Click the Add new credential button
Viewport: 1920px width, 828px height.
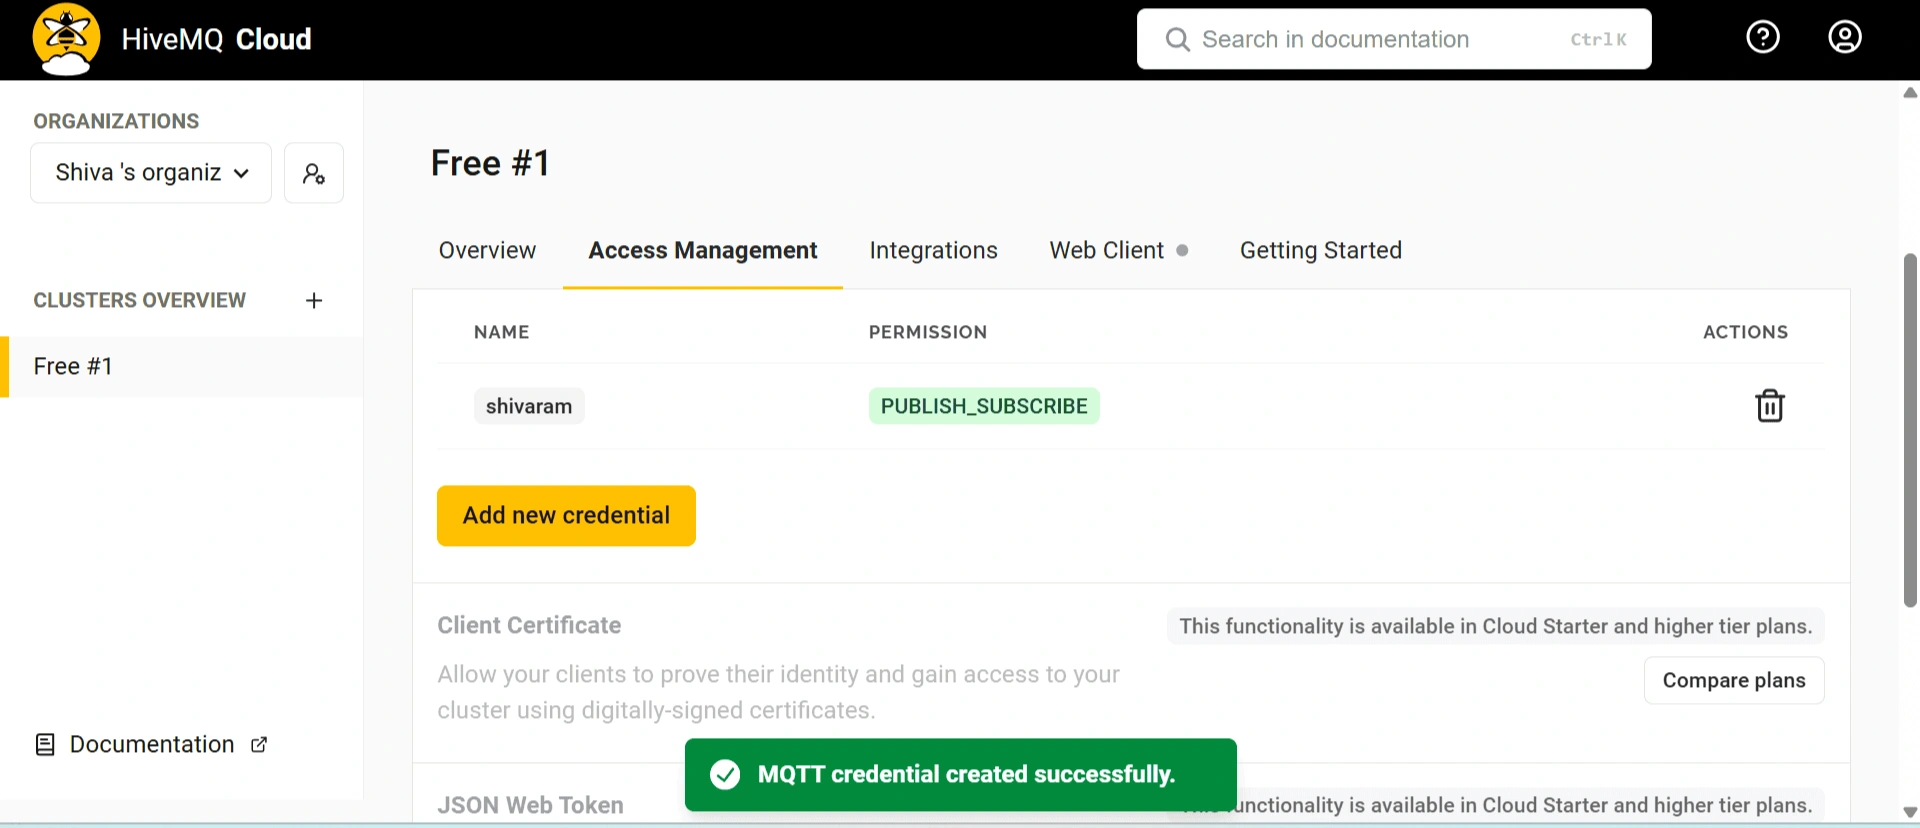[x=566, y=516]
